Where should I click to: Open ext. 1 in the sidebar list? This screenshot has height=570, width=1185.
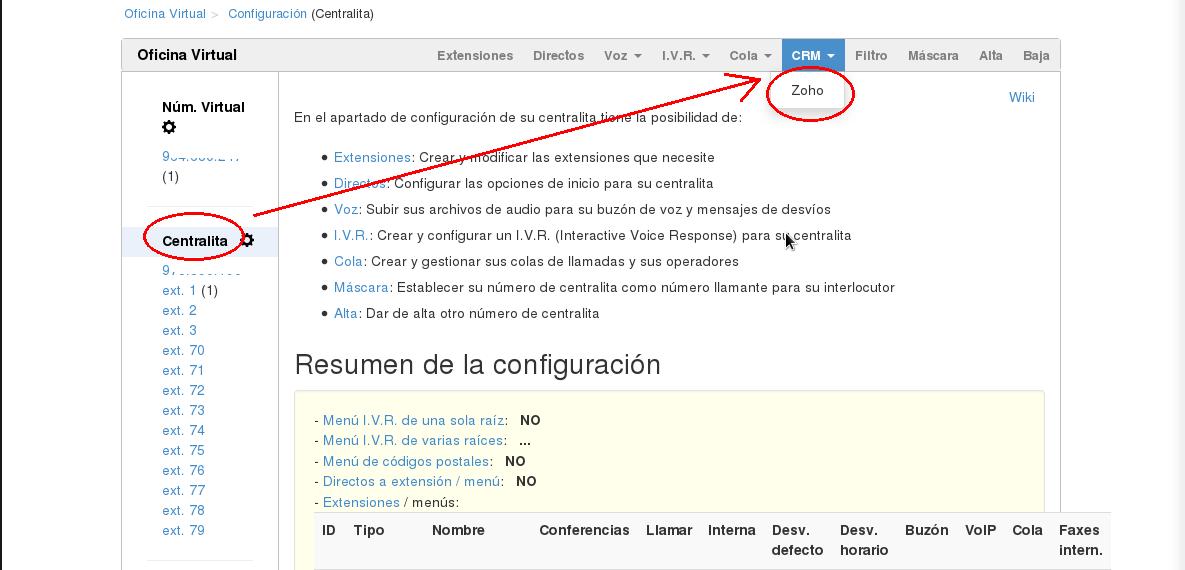coord(179,290)
